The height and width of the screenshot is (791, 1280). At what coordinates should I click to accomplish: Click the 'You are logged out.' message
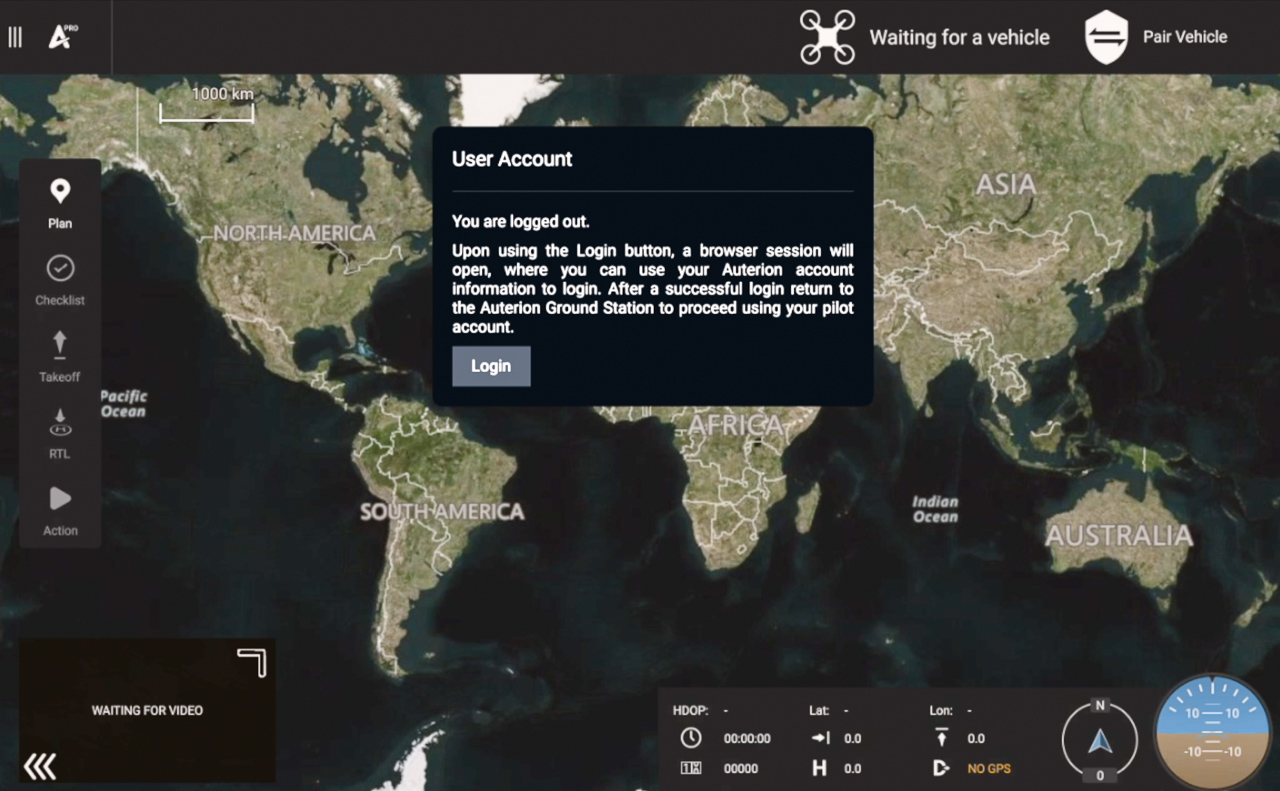521,222
